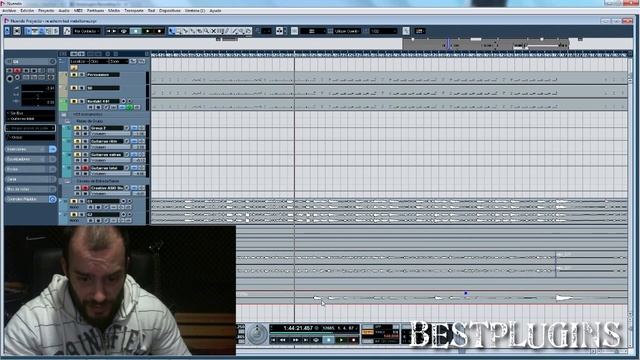Open the grid type dropdown in toolbar
This screenshot has width=640, height=360.
pos(313,31)
